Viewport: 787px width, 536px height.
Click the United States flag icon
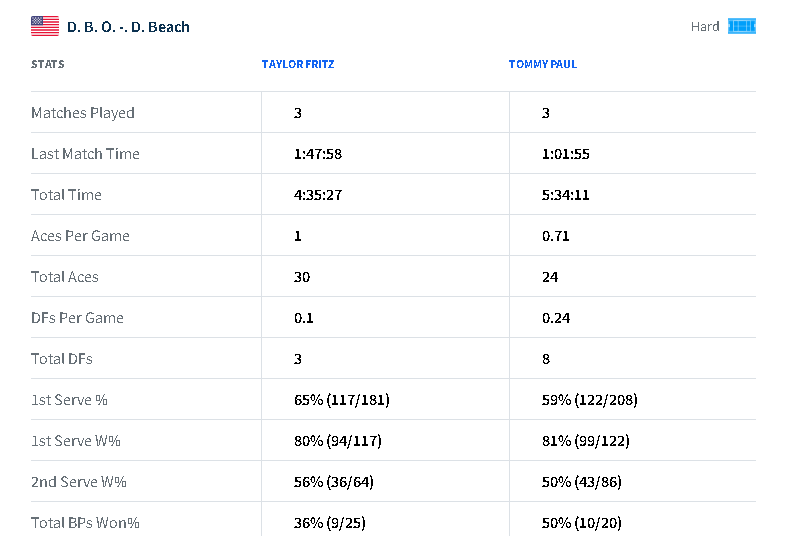tap(45, 26)
